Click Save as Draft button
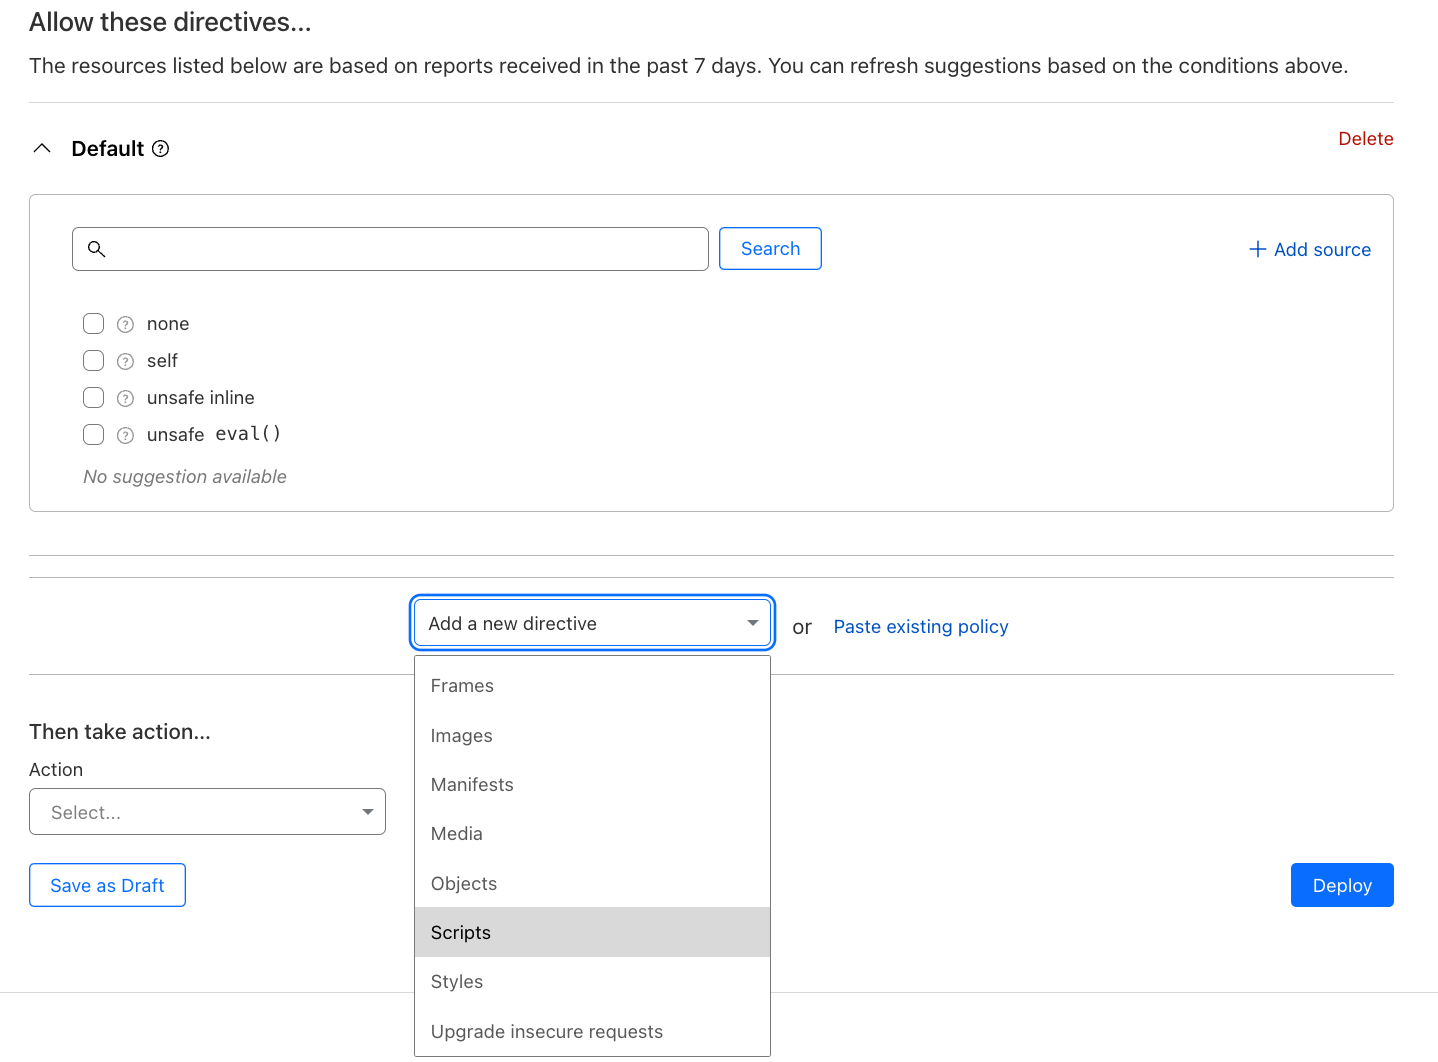The image size is (1438, 1062). 107,885
